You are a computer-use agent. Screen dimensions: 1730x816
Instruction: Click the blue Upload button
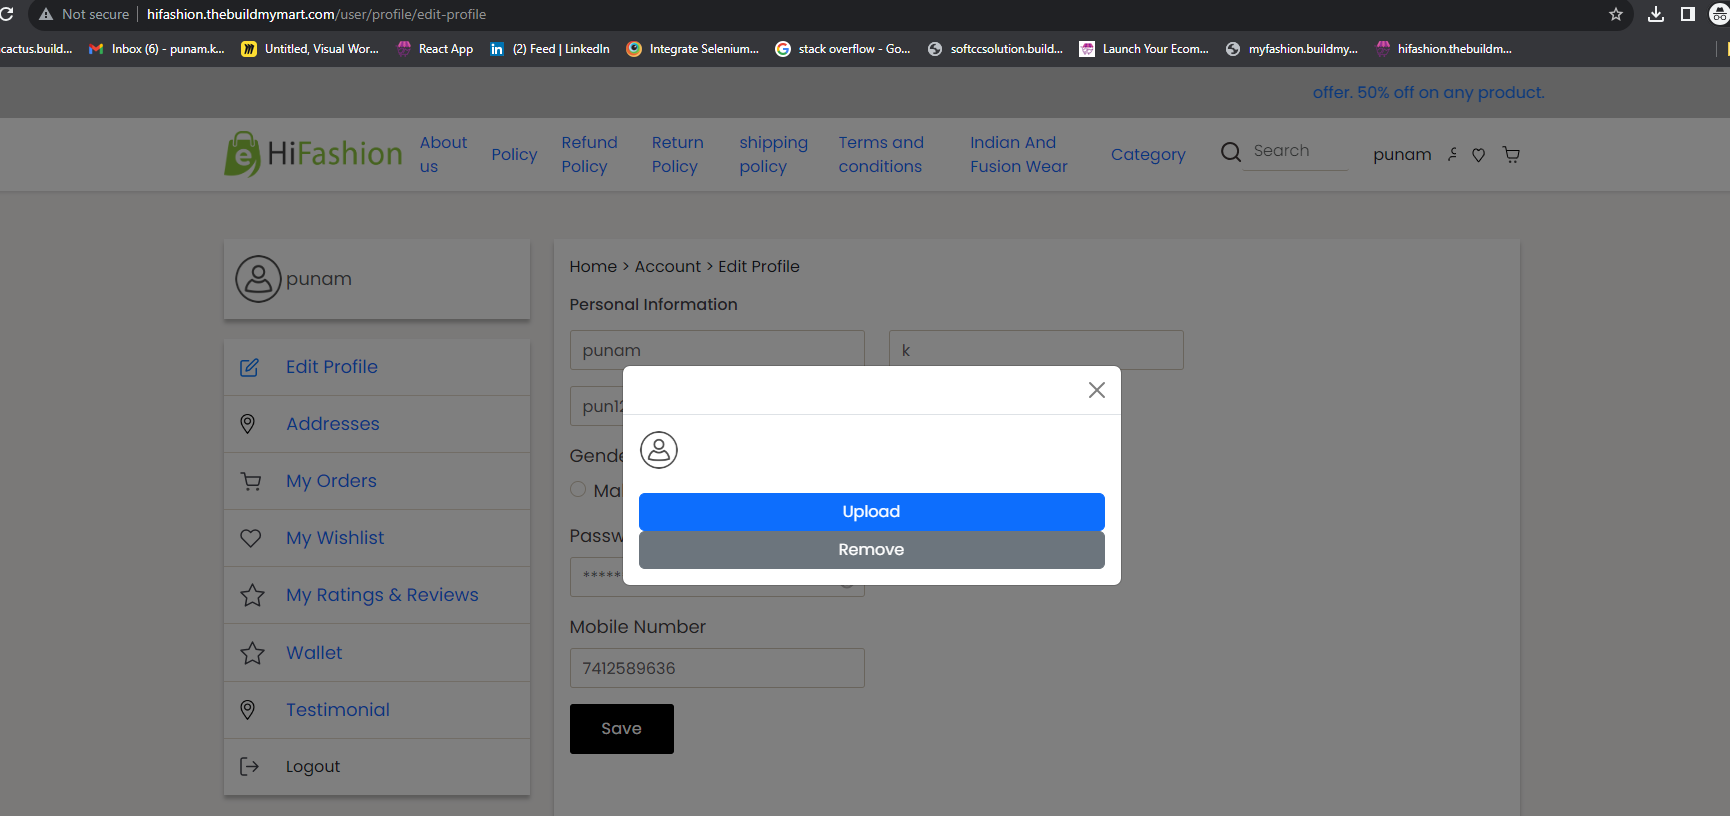click(872, 512)
